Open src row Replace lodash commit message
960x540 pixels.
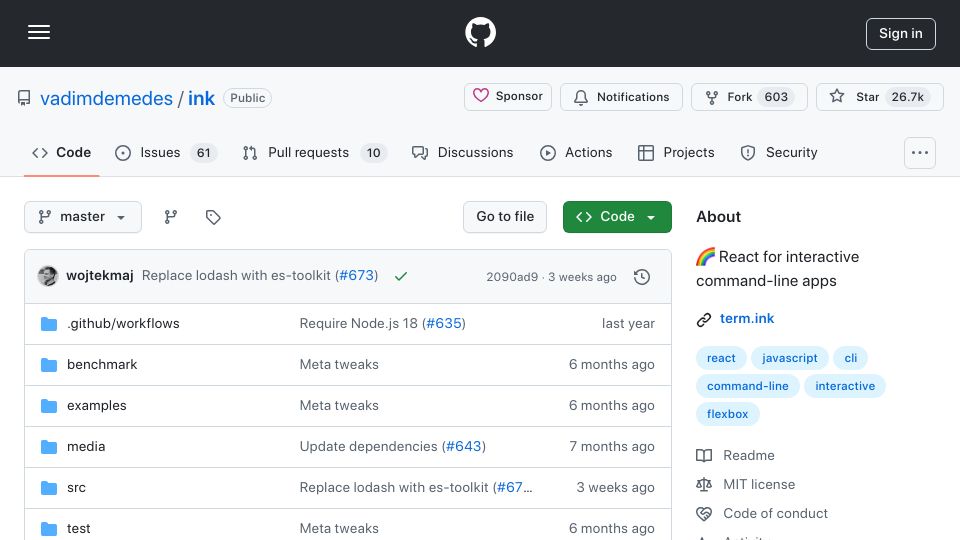(394, 487)
